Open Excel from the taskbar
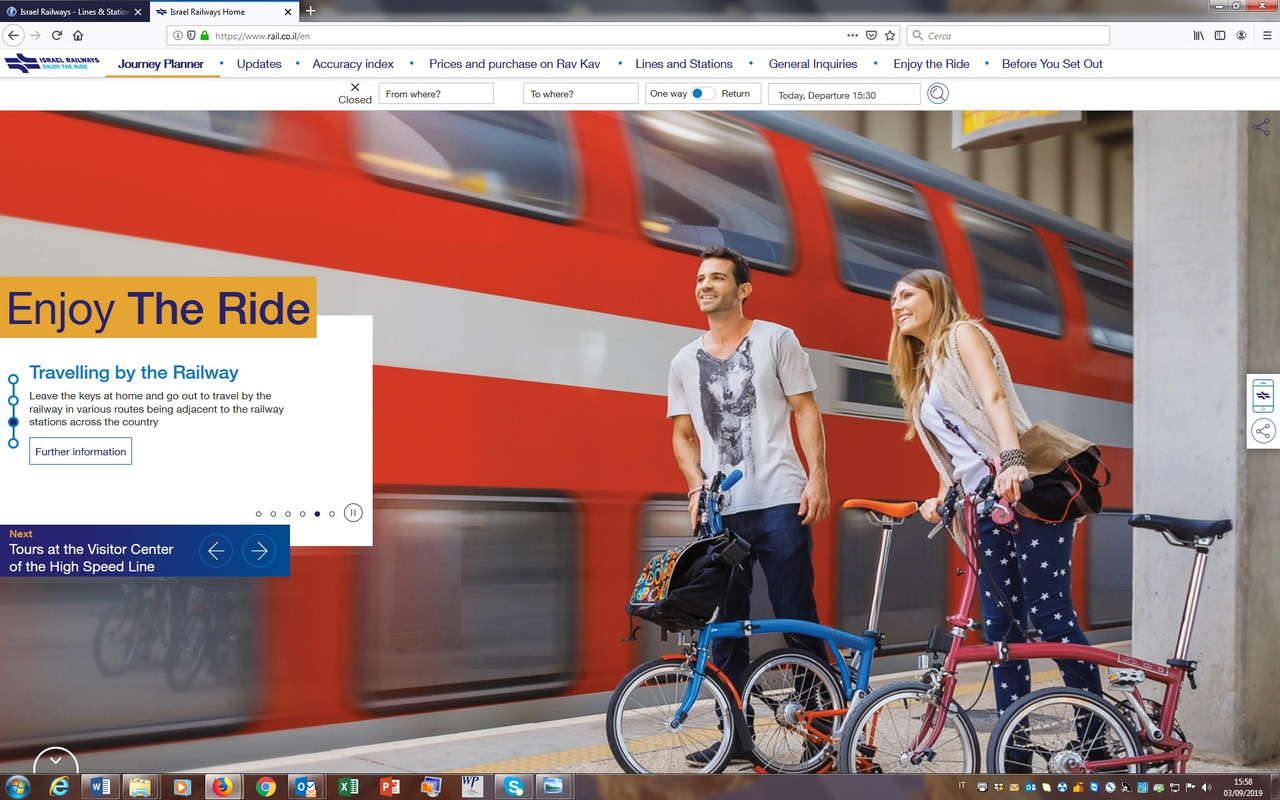The width and height of the screenshot is (1280, 800). tap(348, 787)
